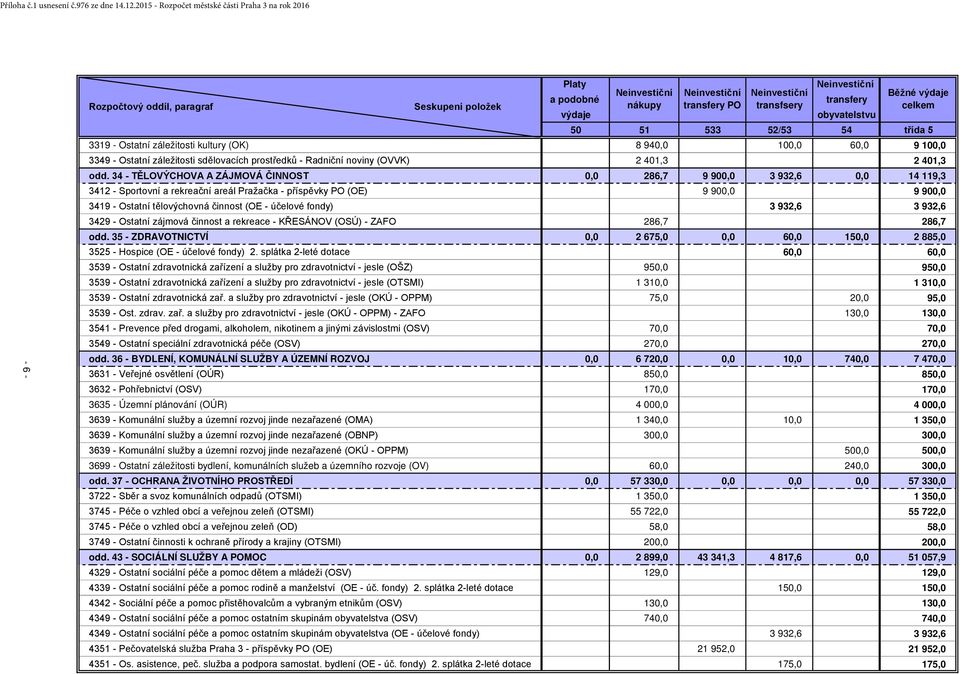
Task: Select the PO transfer value '21 952,0' in row 4351
Action: [x=716, y=649]
